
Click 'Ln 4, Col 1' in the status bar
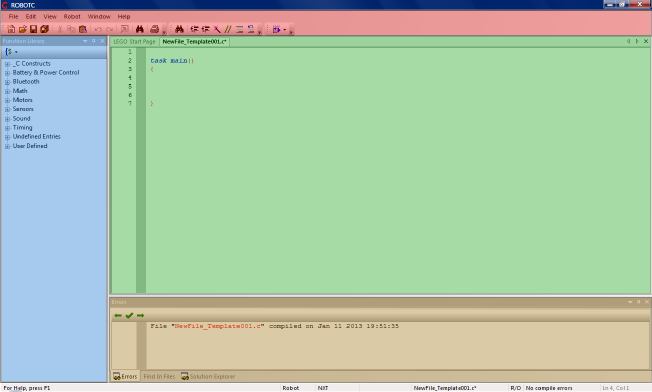(x=616, y=388)
